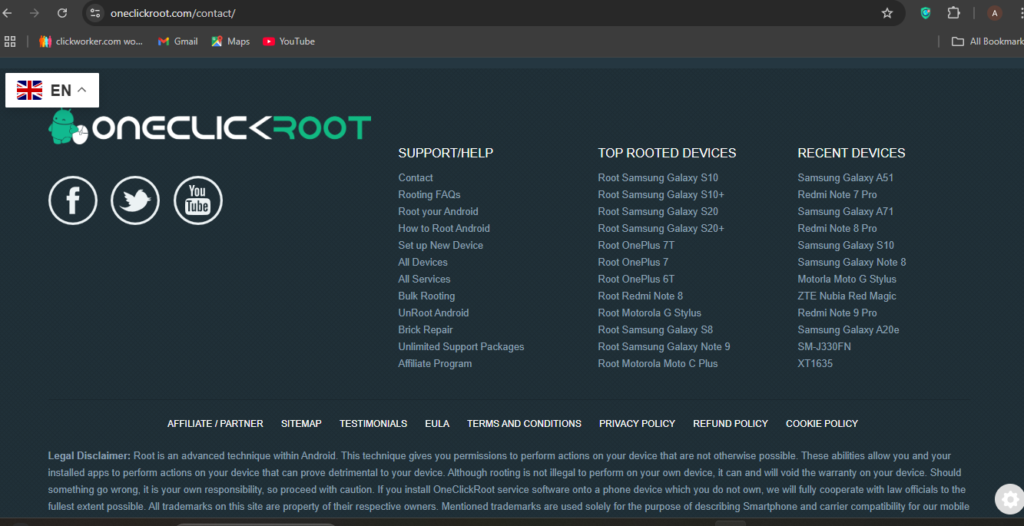This screenshot has height=526, width=1024.
Task: Reload the page with the refresh icon
Action: click(x=62, y=13)
